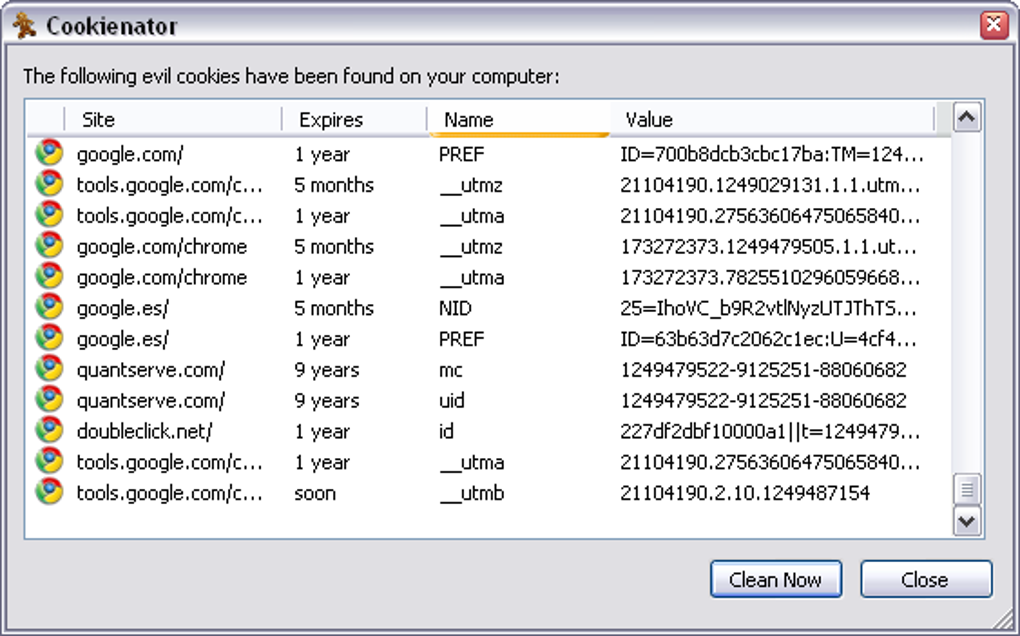The width and height of the screenshot is (1020, 636).
Task: Select Chrome icon on google.es/ PREF row
Action: 49,338
